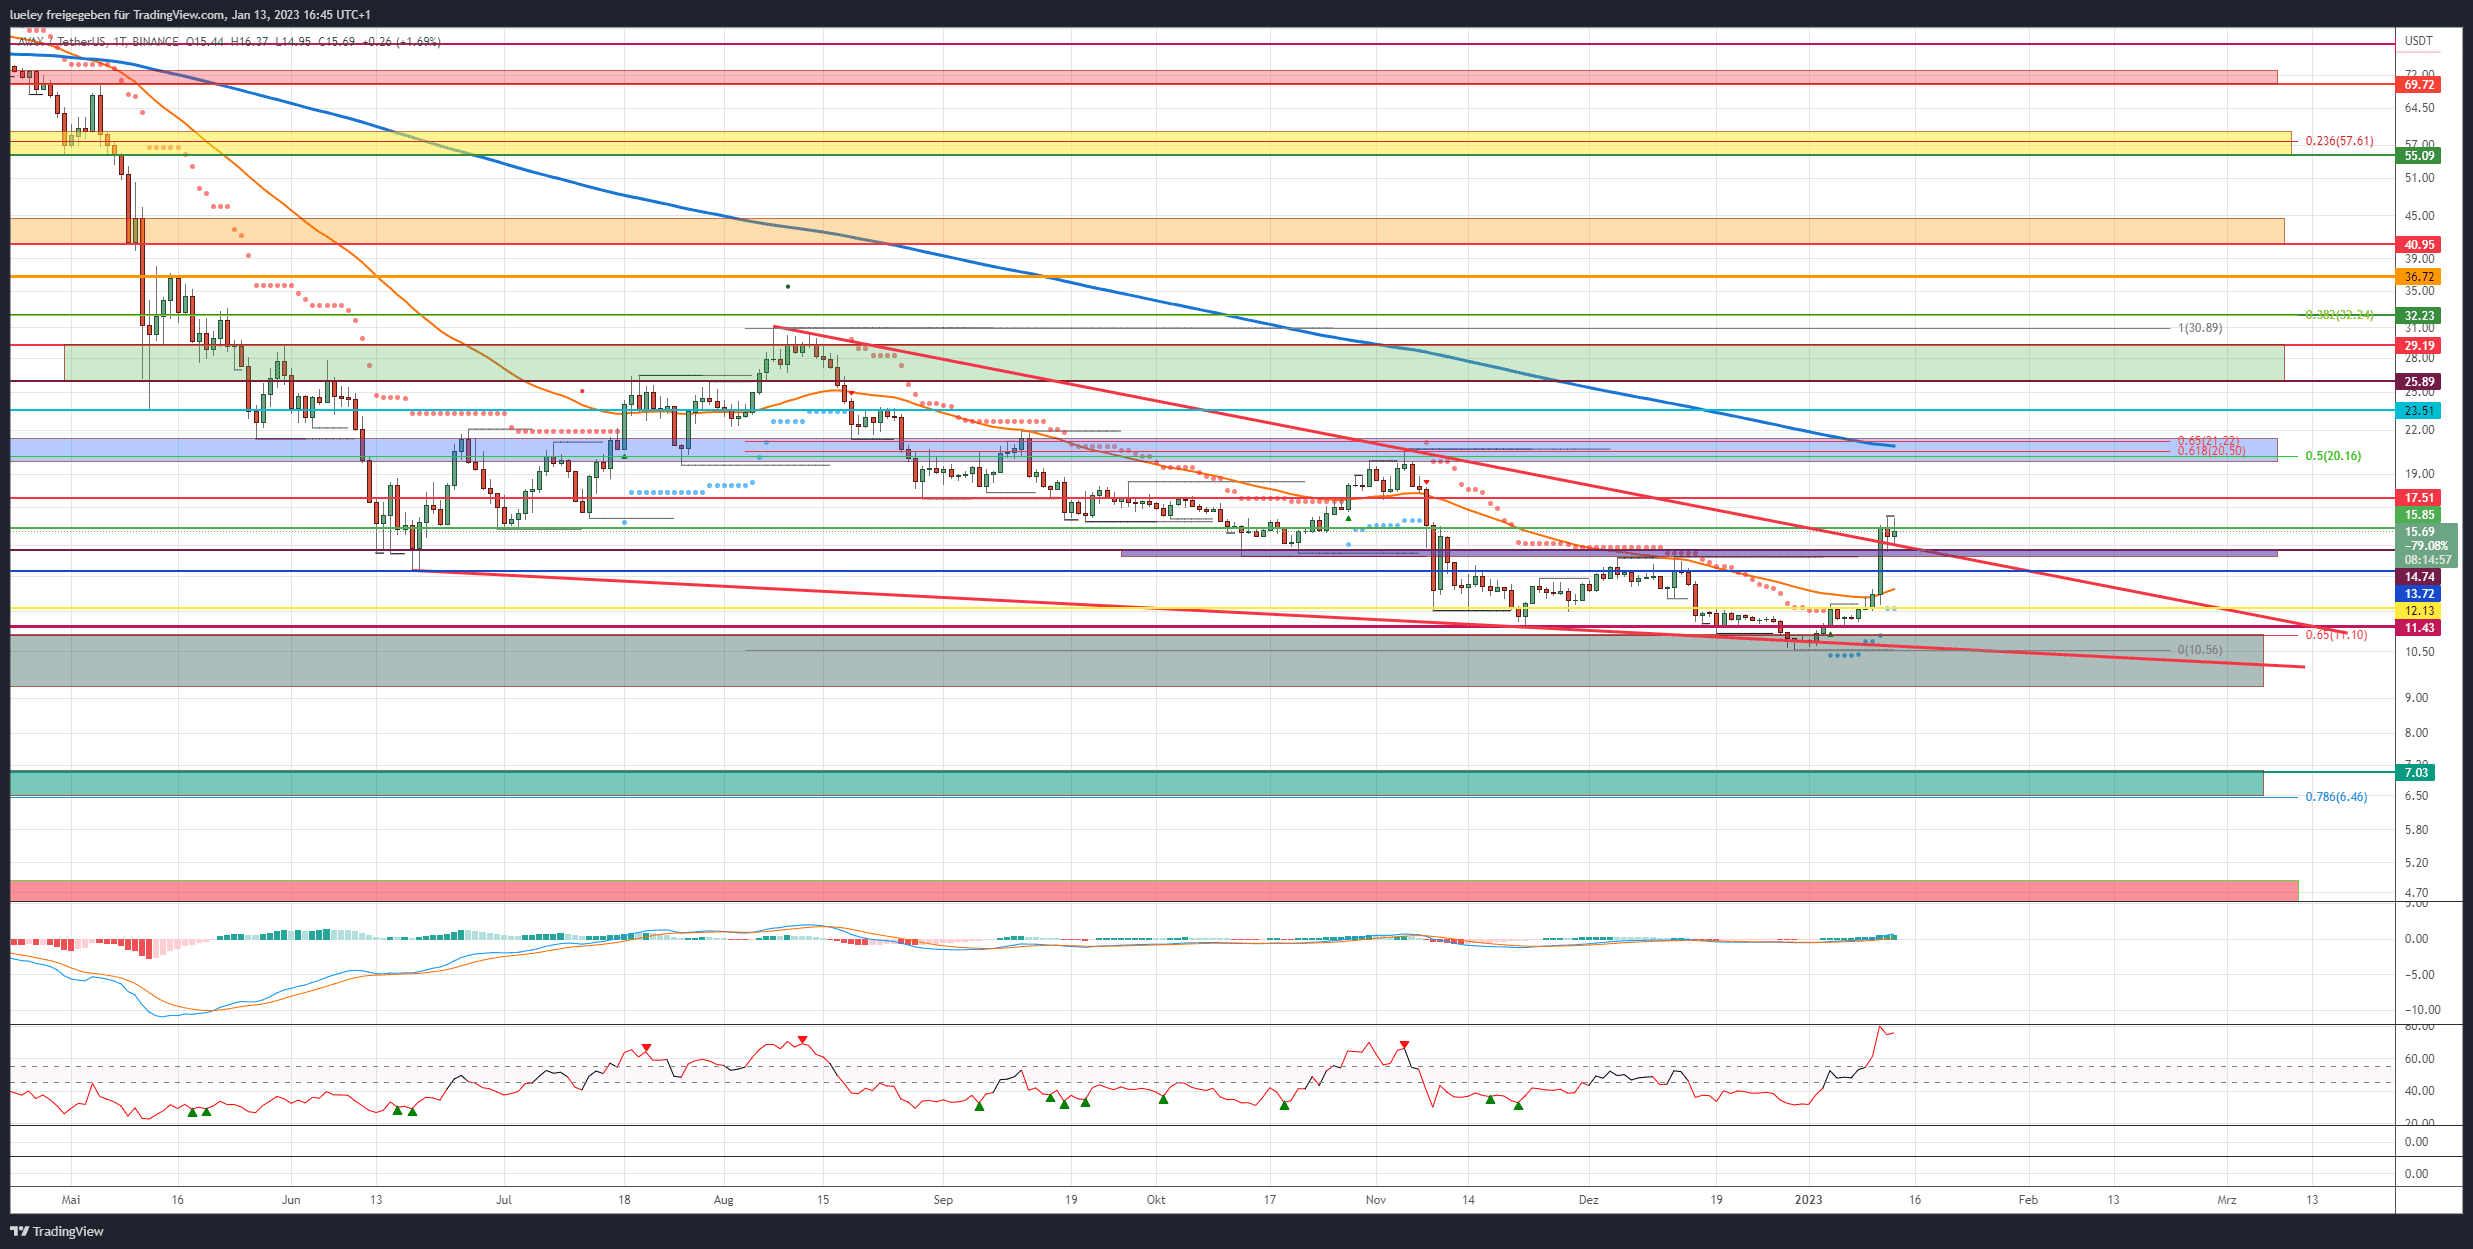Select the 14.74 maroon price label
Viewport: 2473px width, 1249px height.
point(2419,577)
